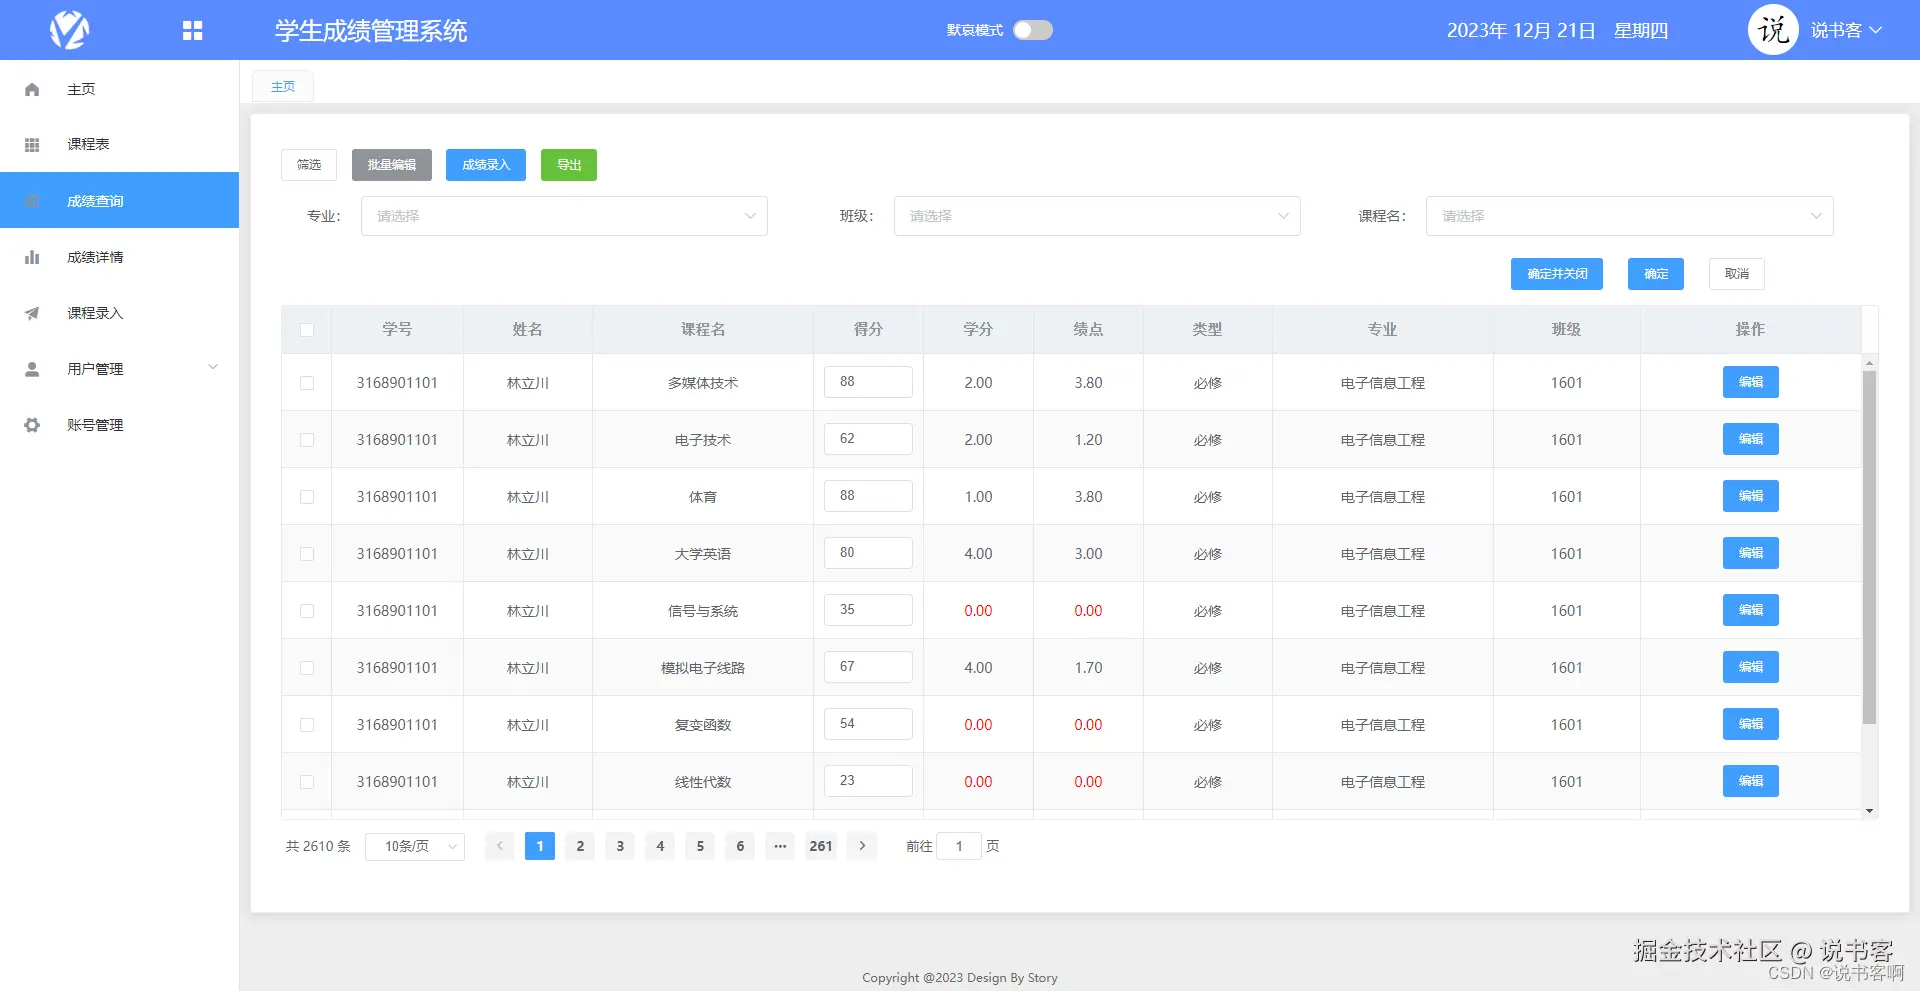Check the 线性代数 row checkbox

307,782
